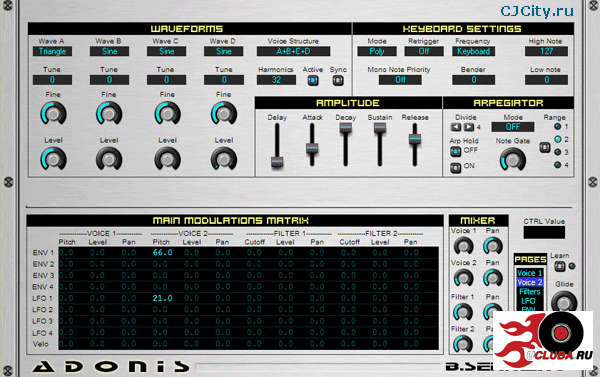Click the Wave D Fine knob
The height and width of the screenshot is (377, 600).
[x=224, y=114]
